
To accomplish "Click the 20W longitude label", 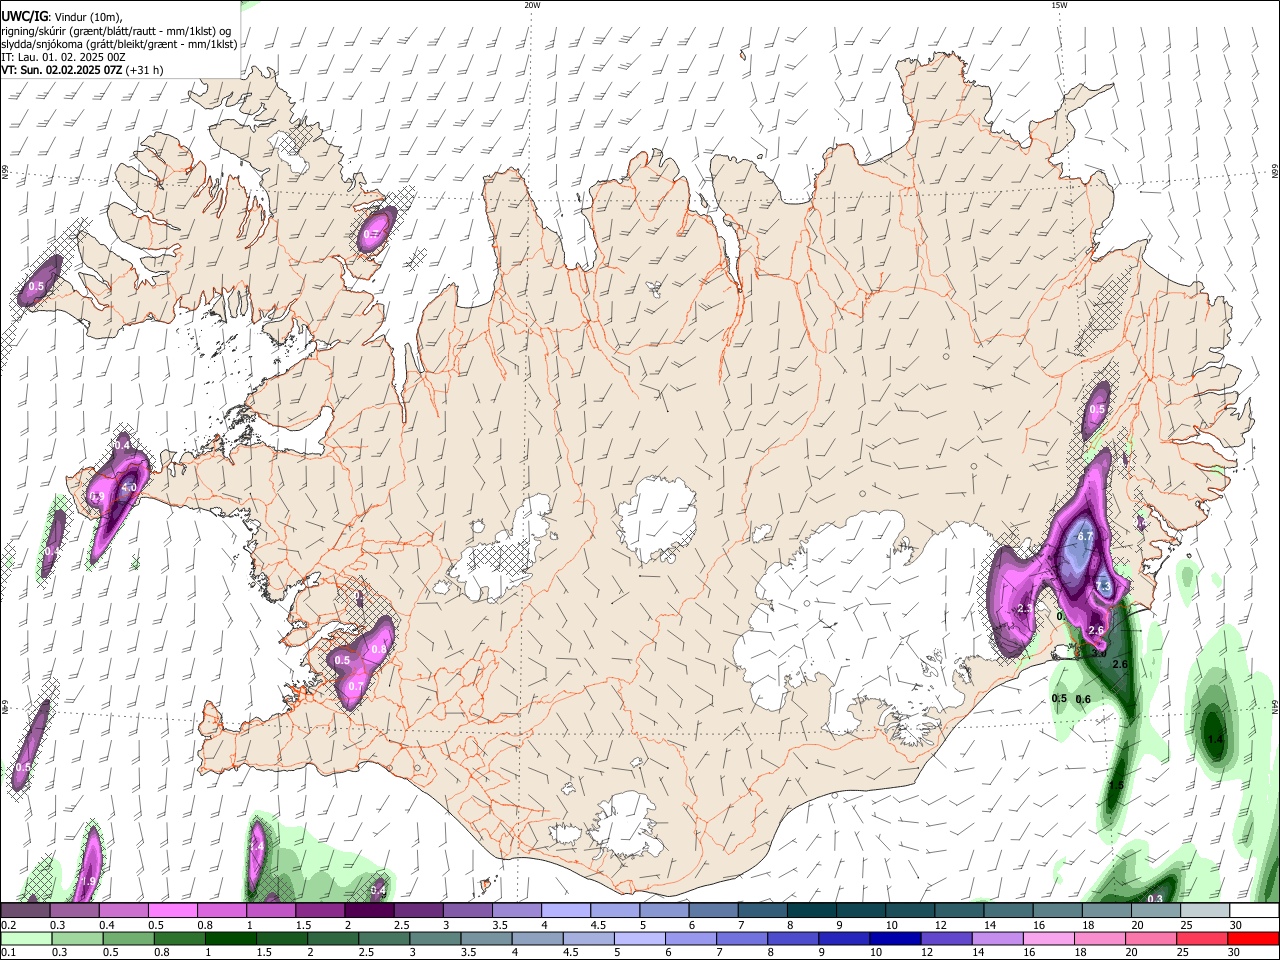I will pos(532,5).
